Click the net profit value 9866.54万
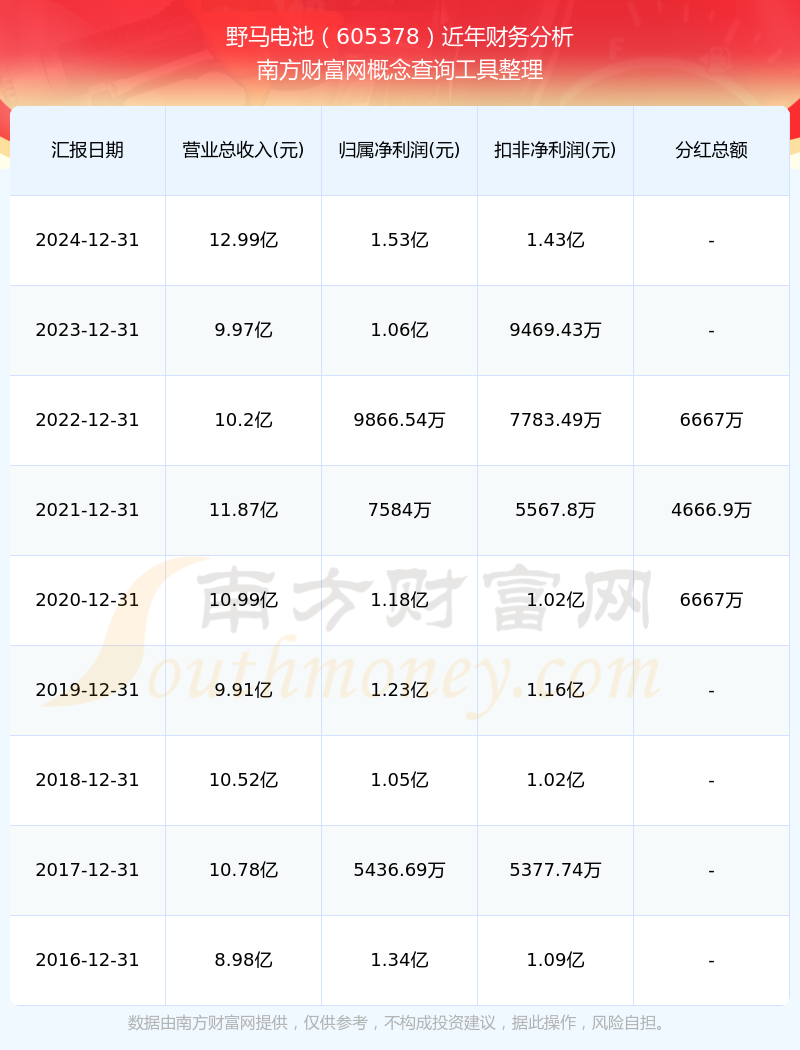This screenshot has height=1050, width=800. coord(400,420)
